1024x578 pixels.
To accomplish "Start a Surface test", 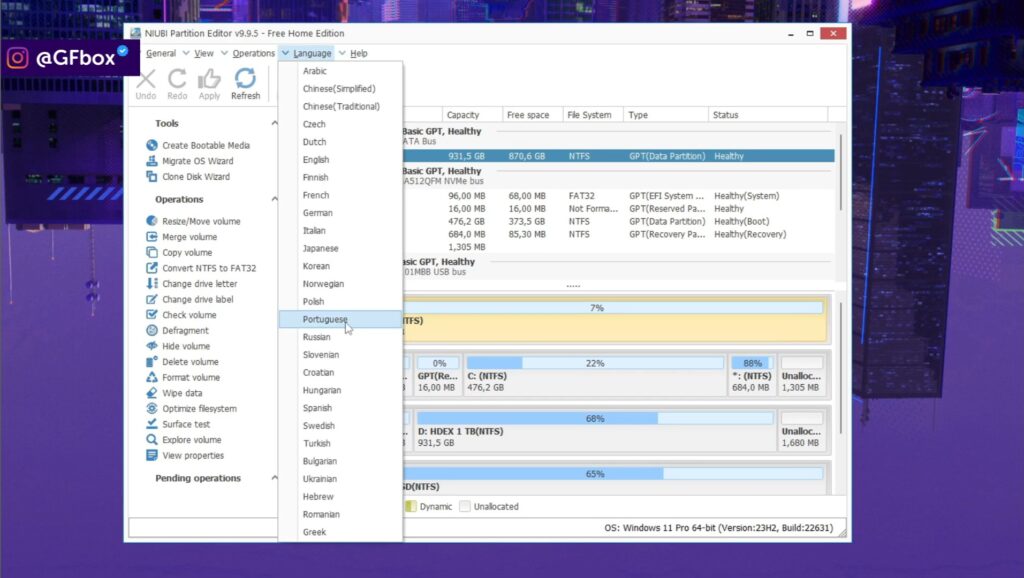I will pyautogui.click(x=178, y=425).
